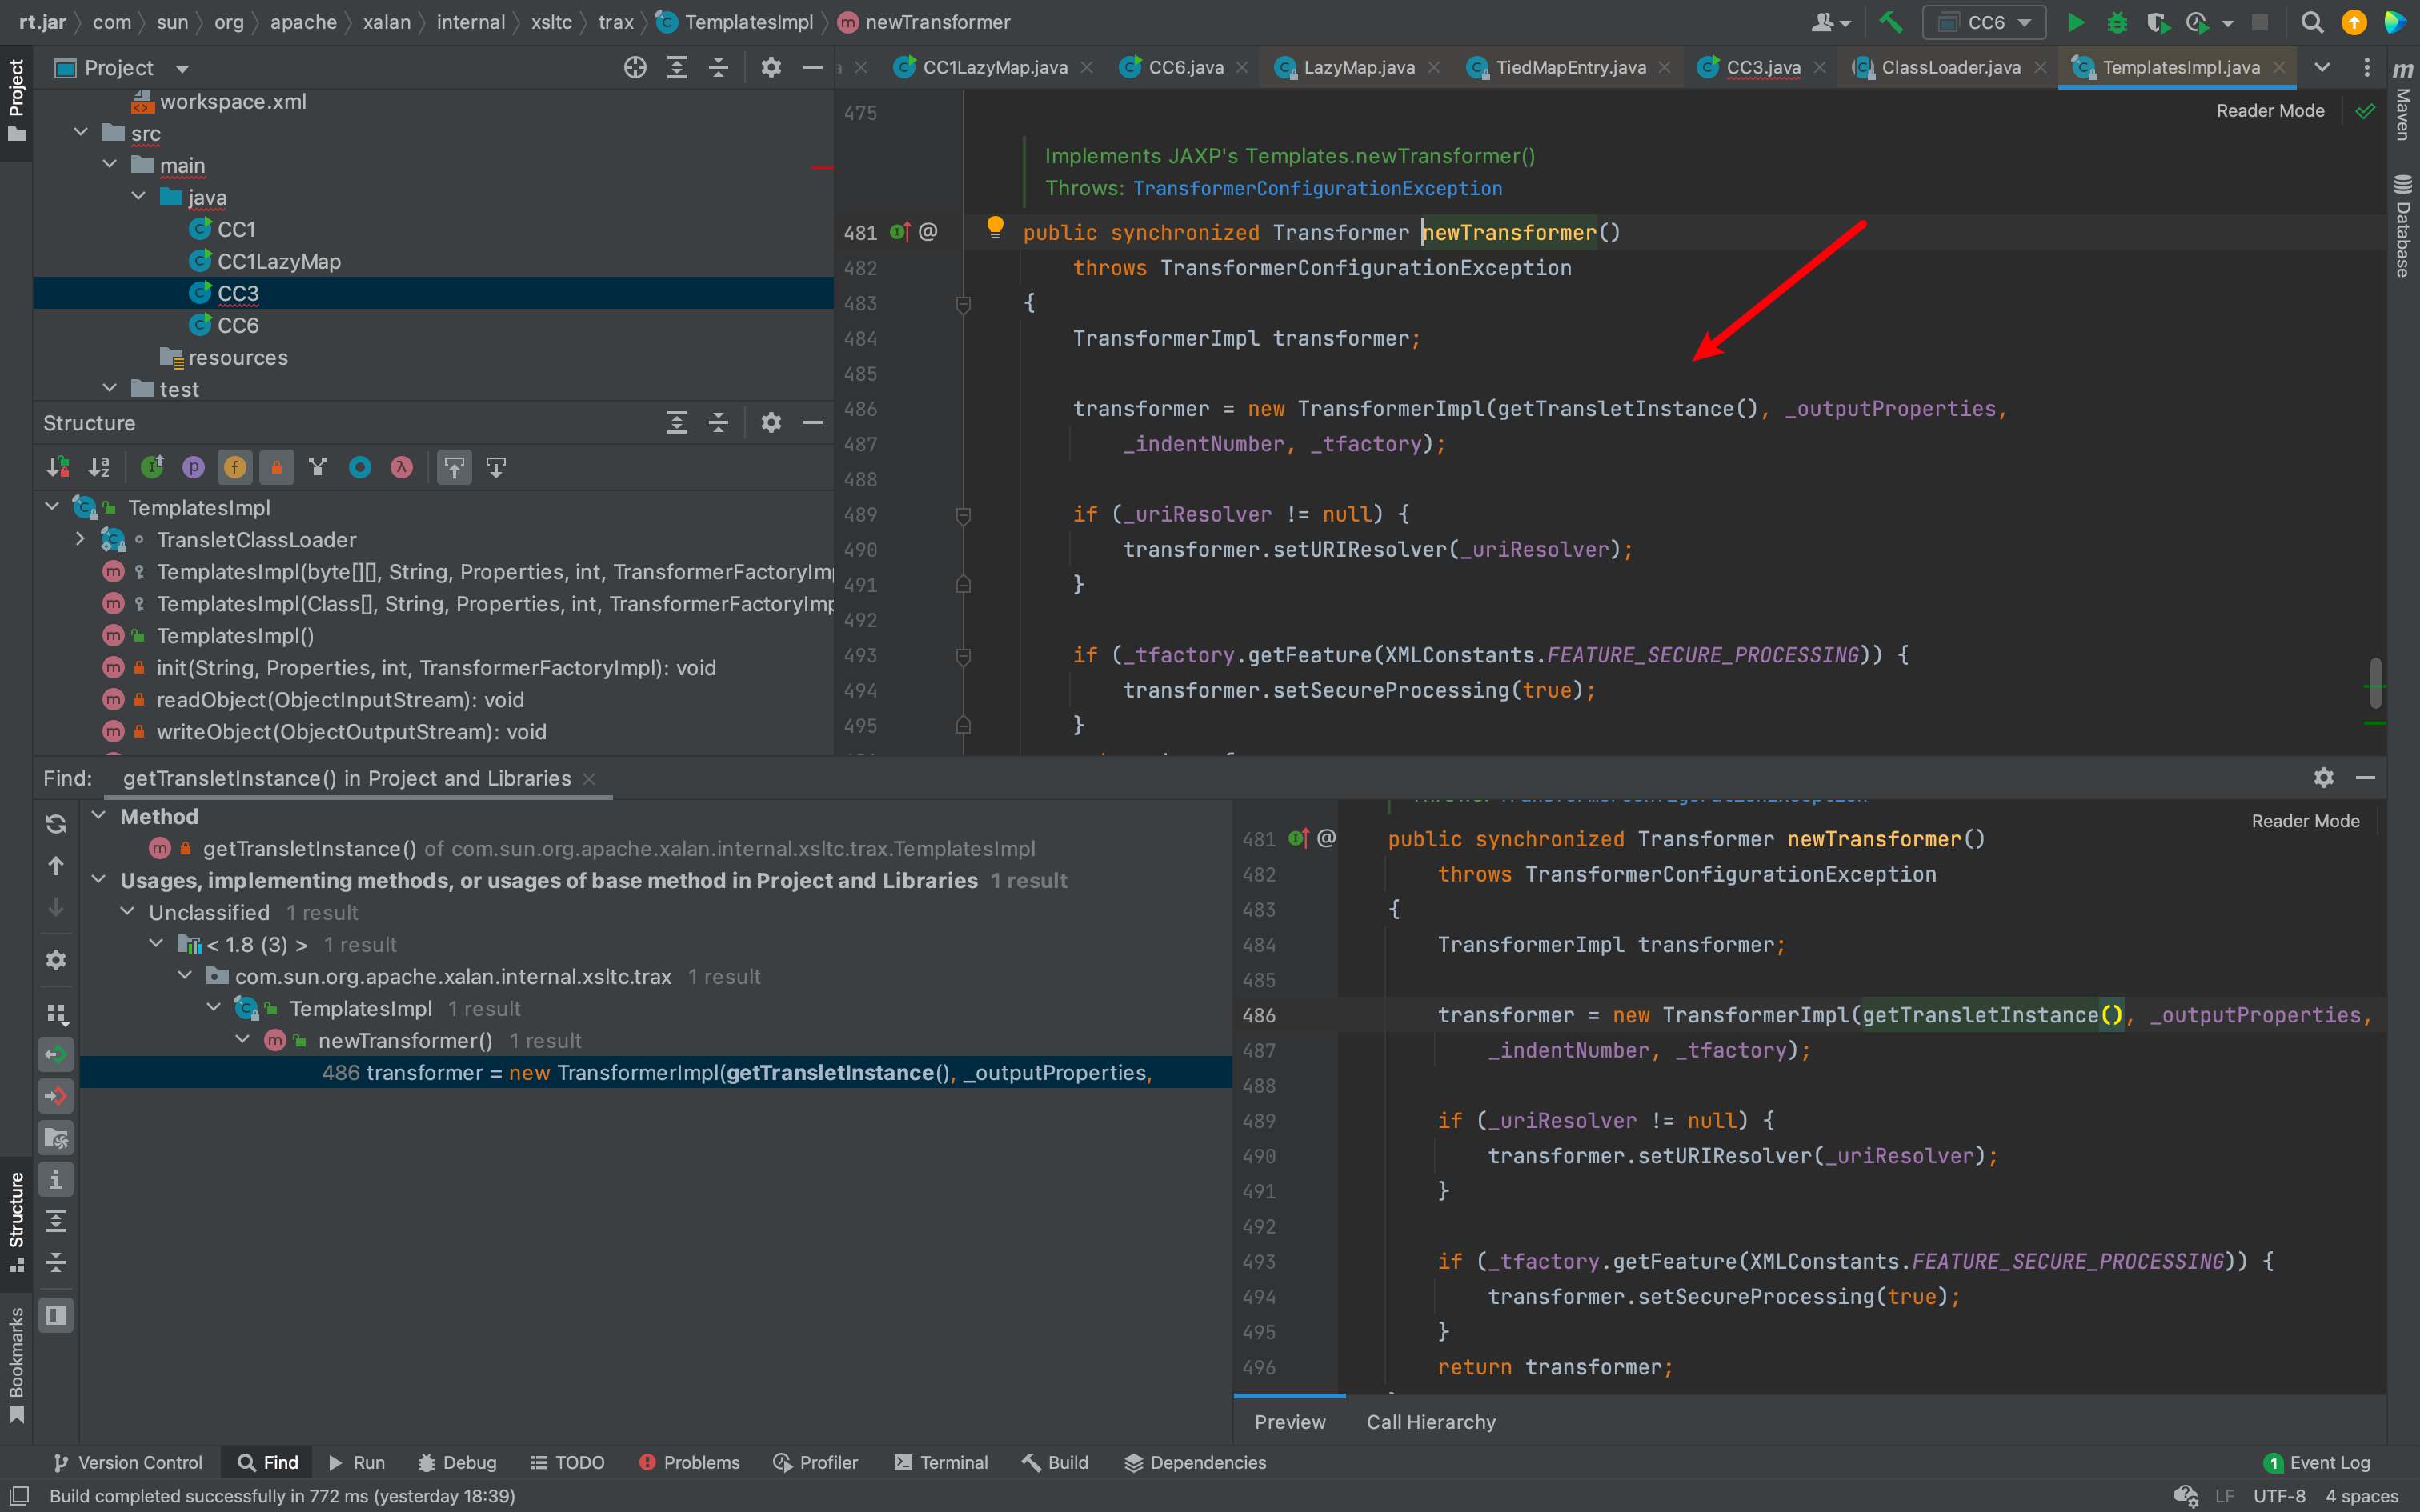Collapse the src folder
This screenshot has width=2420, height=1512.
81,133
